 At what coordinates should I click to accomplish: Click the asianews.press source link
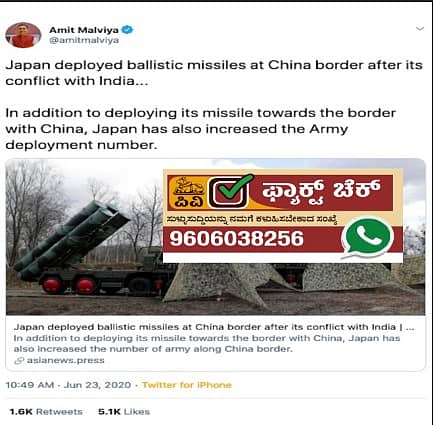pos(65,360)
